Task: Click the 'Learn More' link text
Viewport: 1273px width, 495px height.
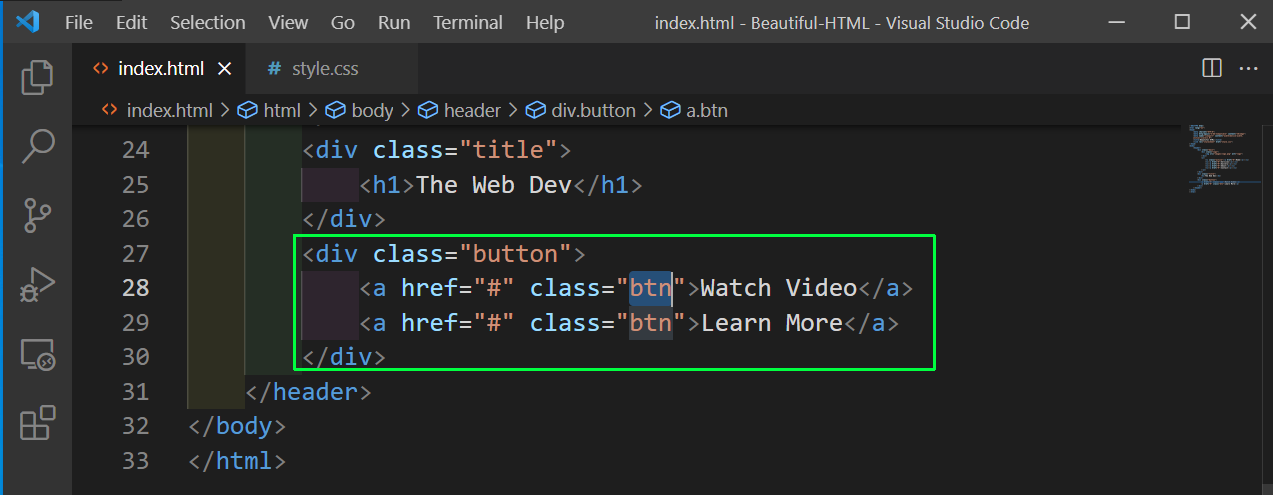Action: (772, 323)
